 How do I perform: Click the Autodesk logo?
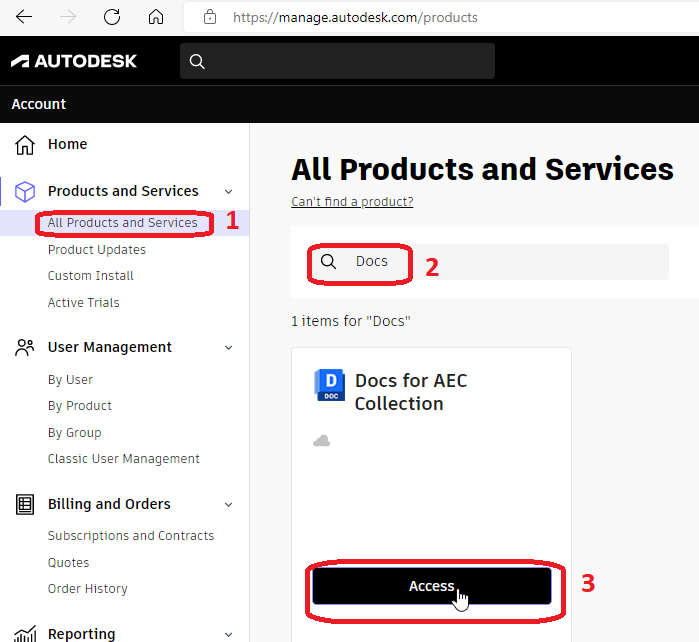click(x=74, y=61)
